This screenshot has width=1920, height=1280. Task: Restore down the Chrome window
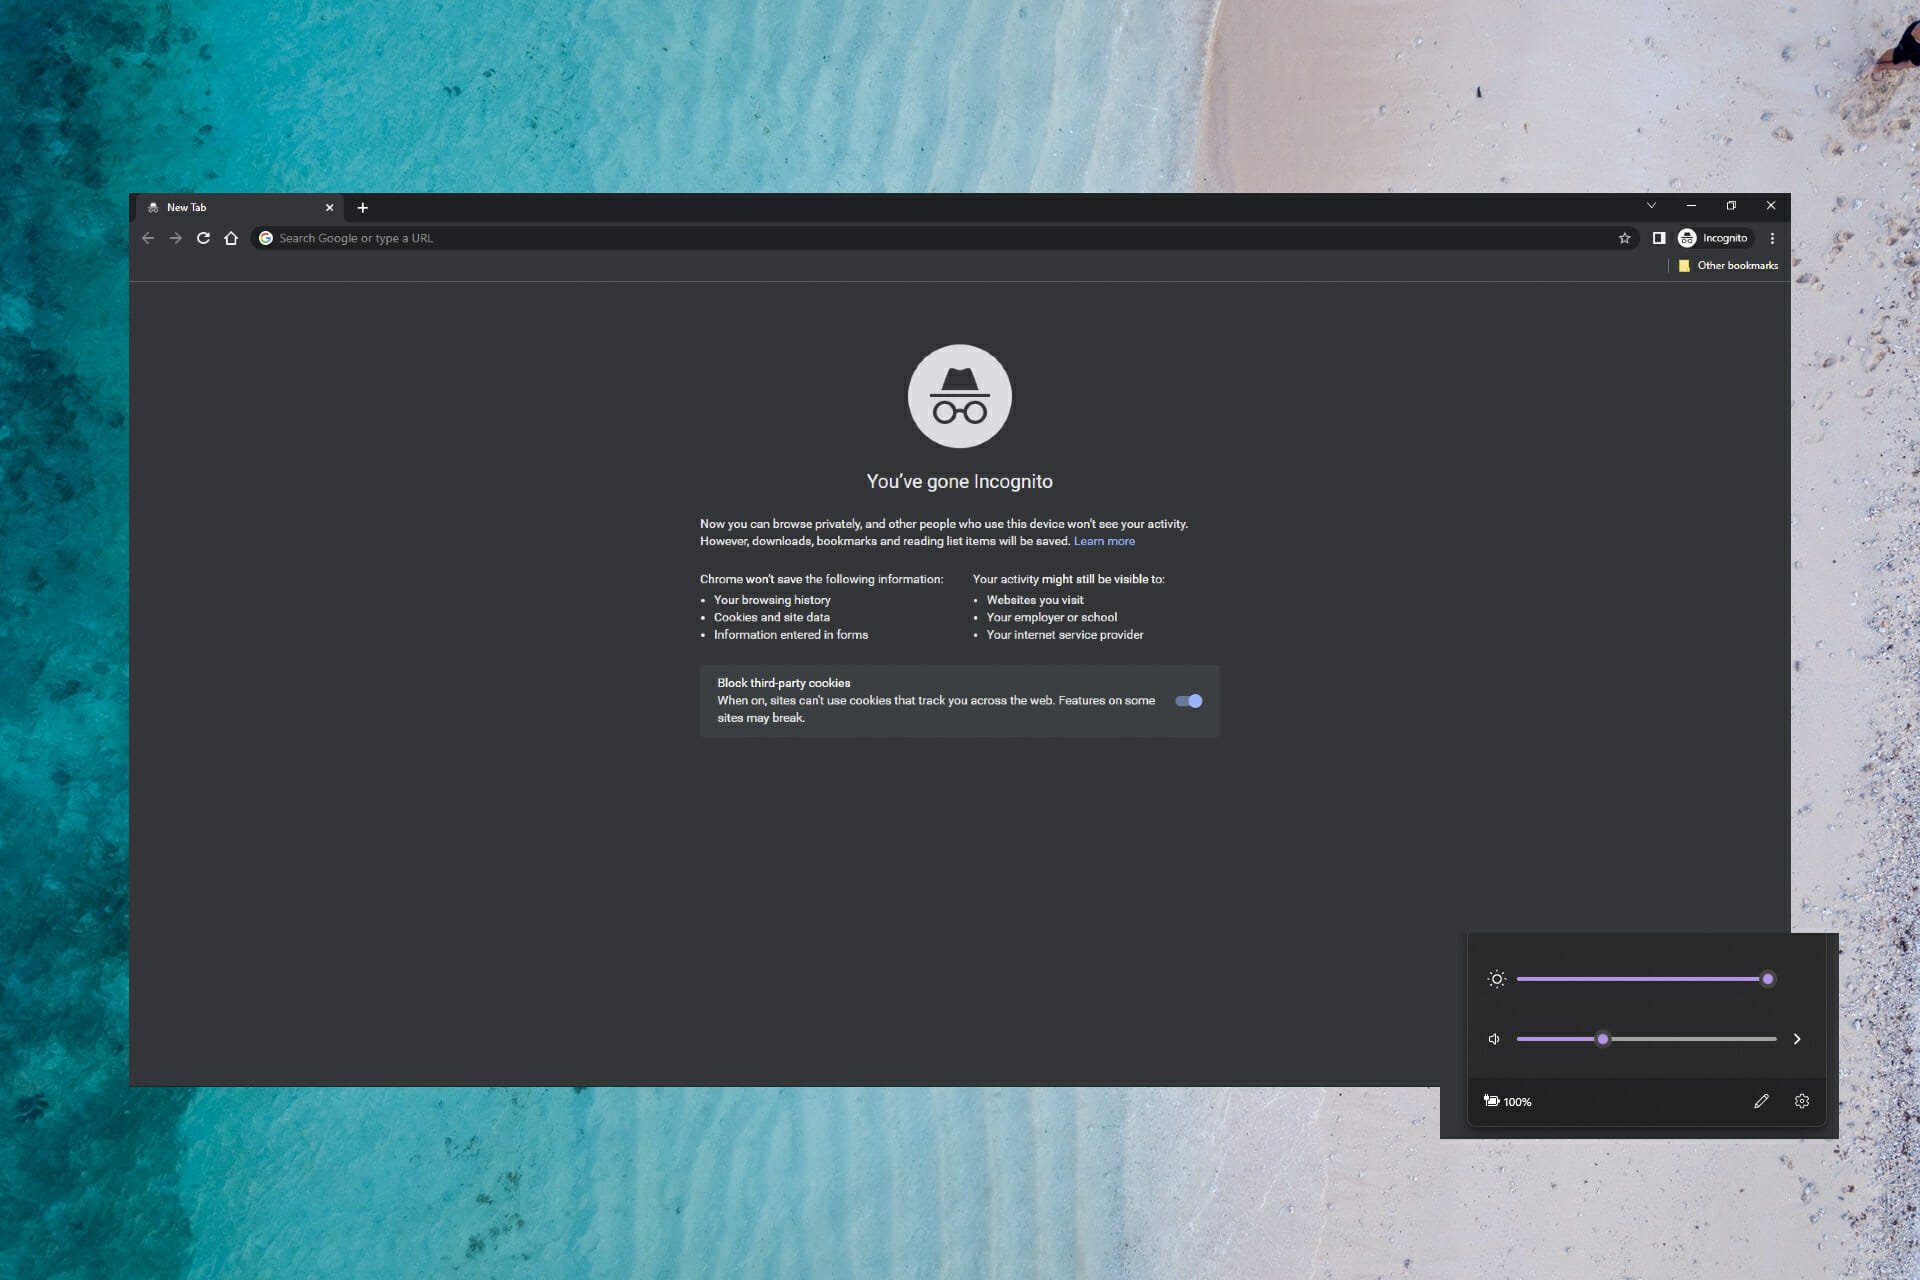1731,205
